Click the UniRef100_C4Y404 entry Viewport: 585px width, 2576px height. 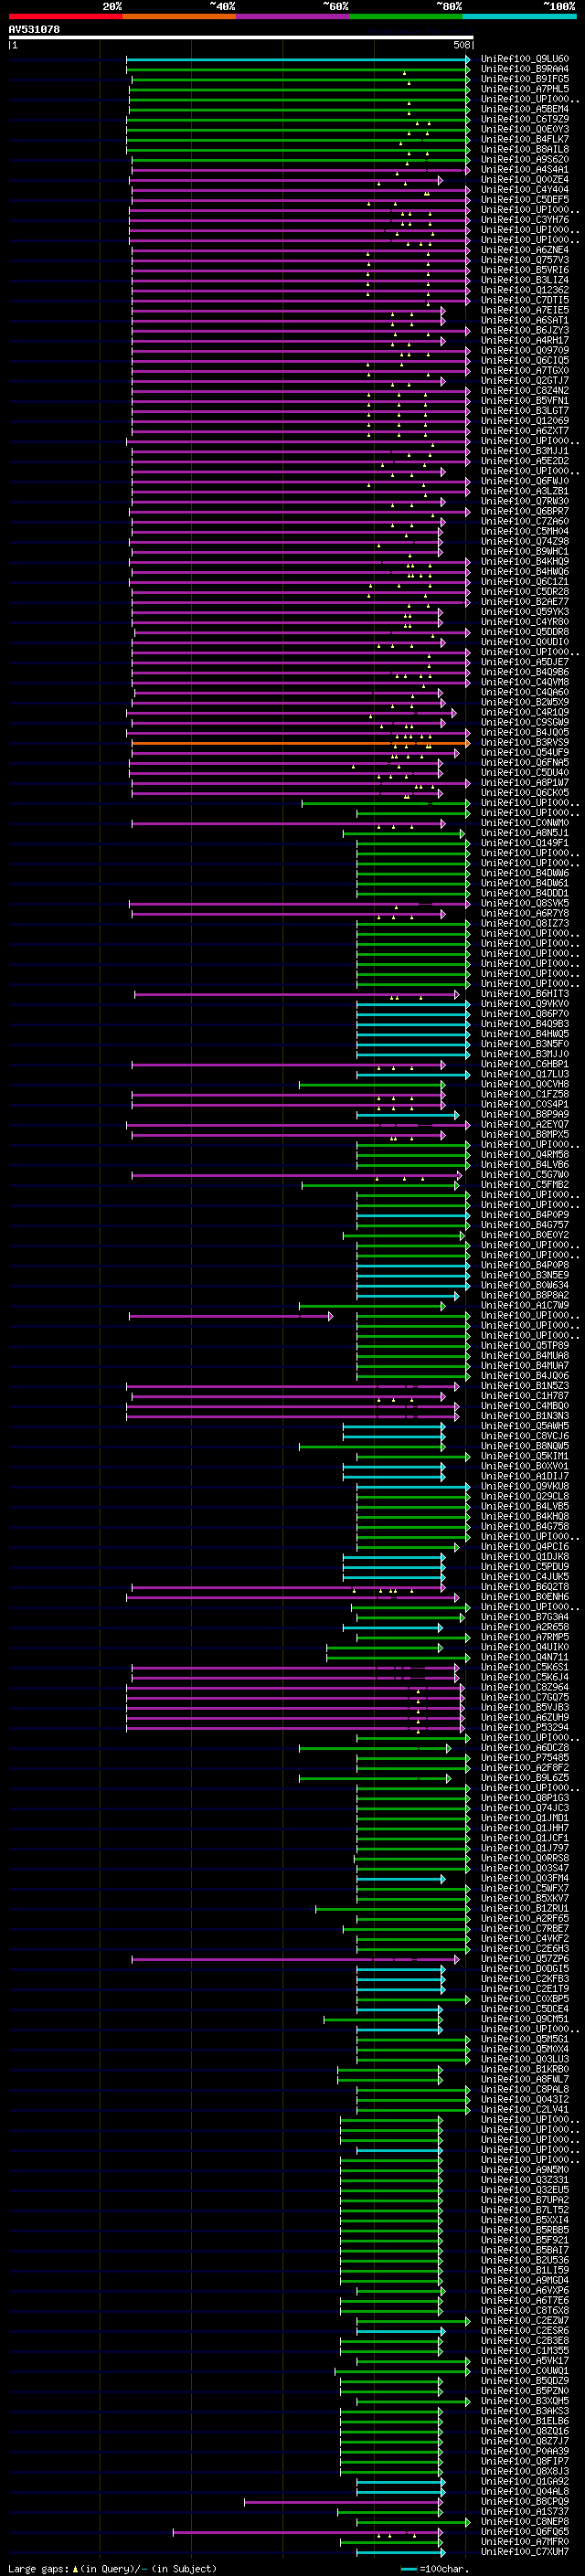(524, 190)
